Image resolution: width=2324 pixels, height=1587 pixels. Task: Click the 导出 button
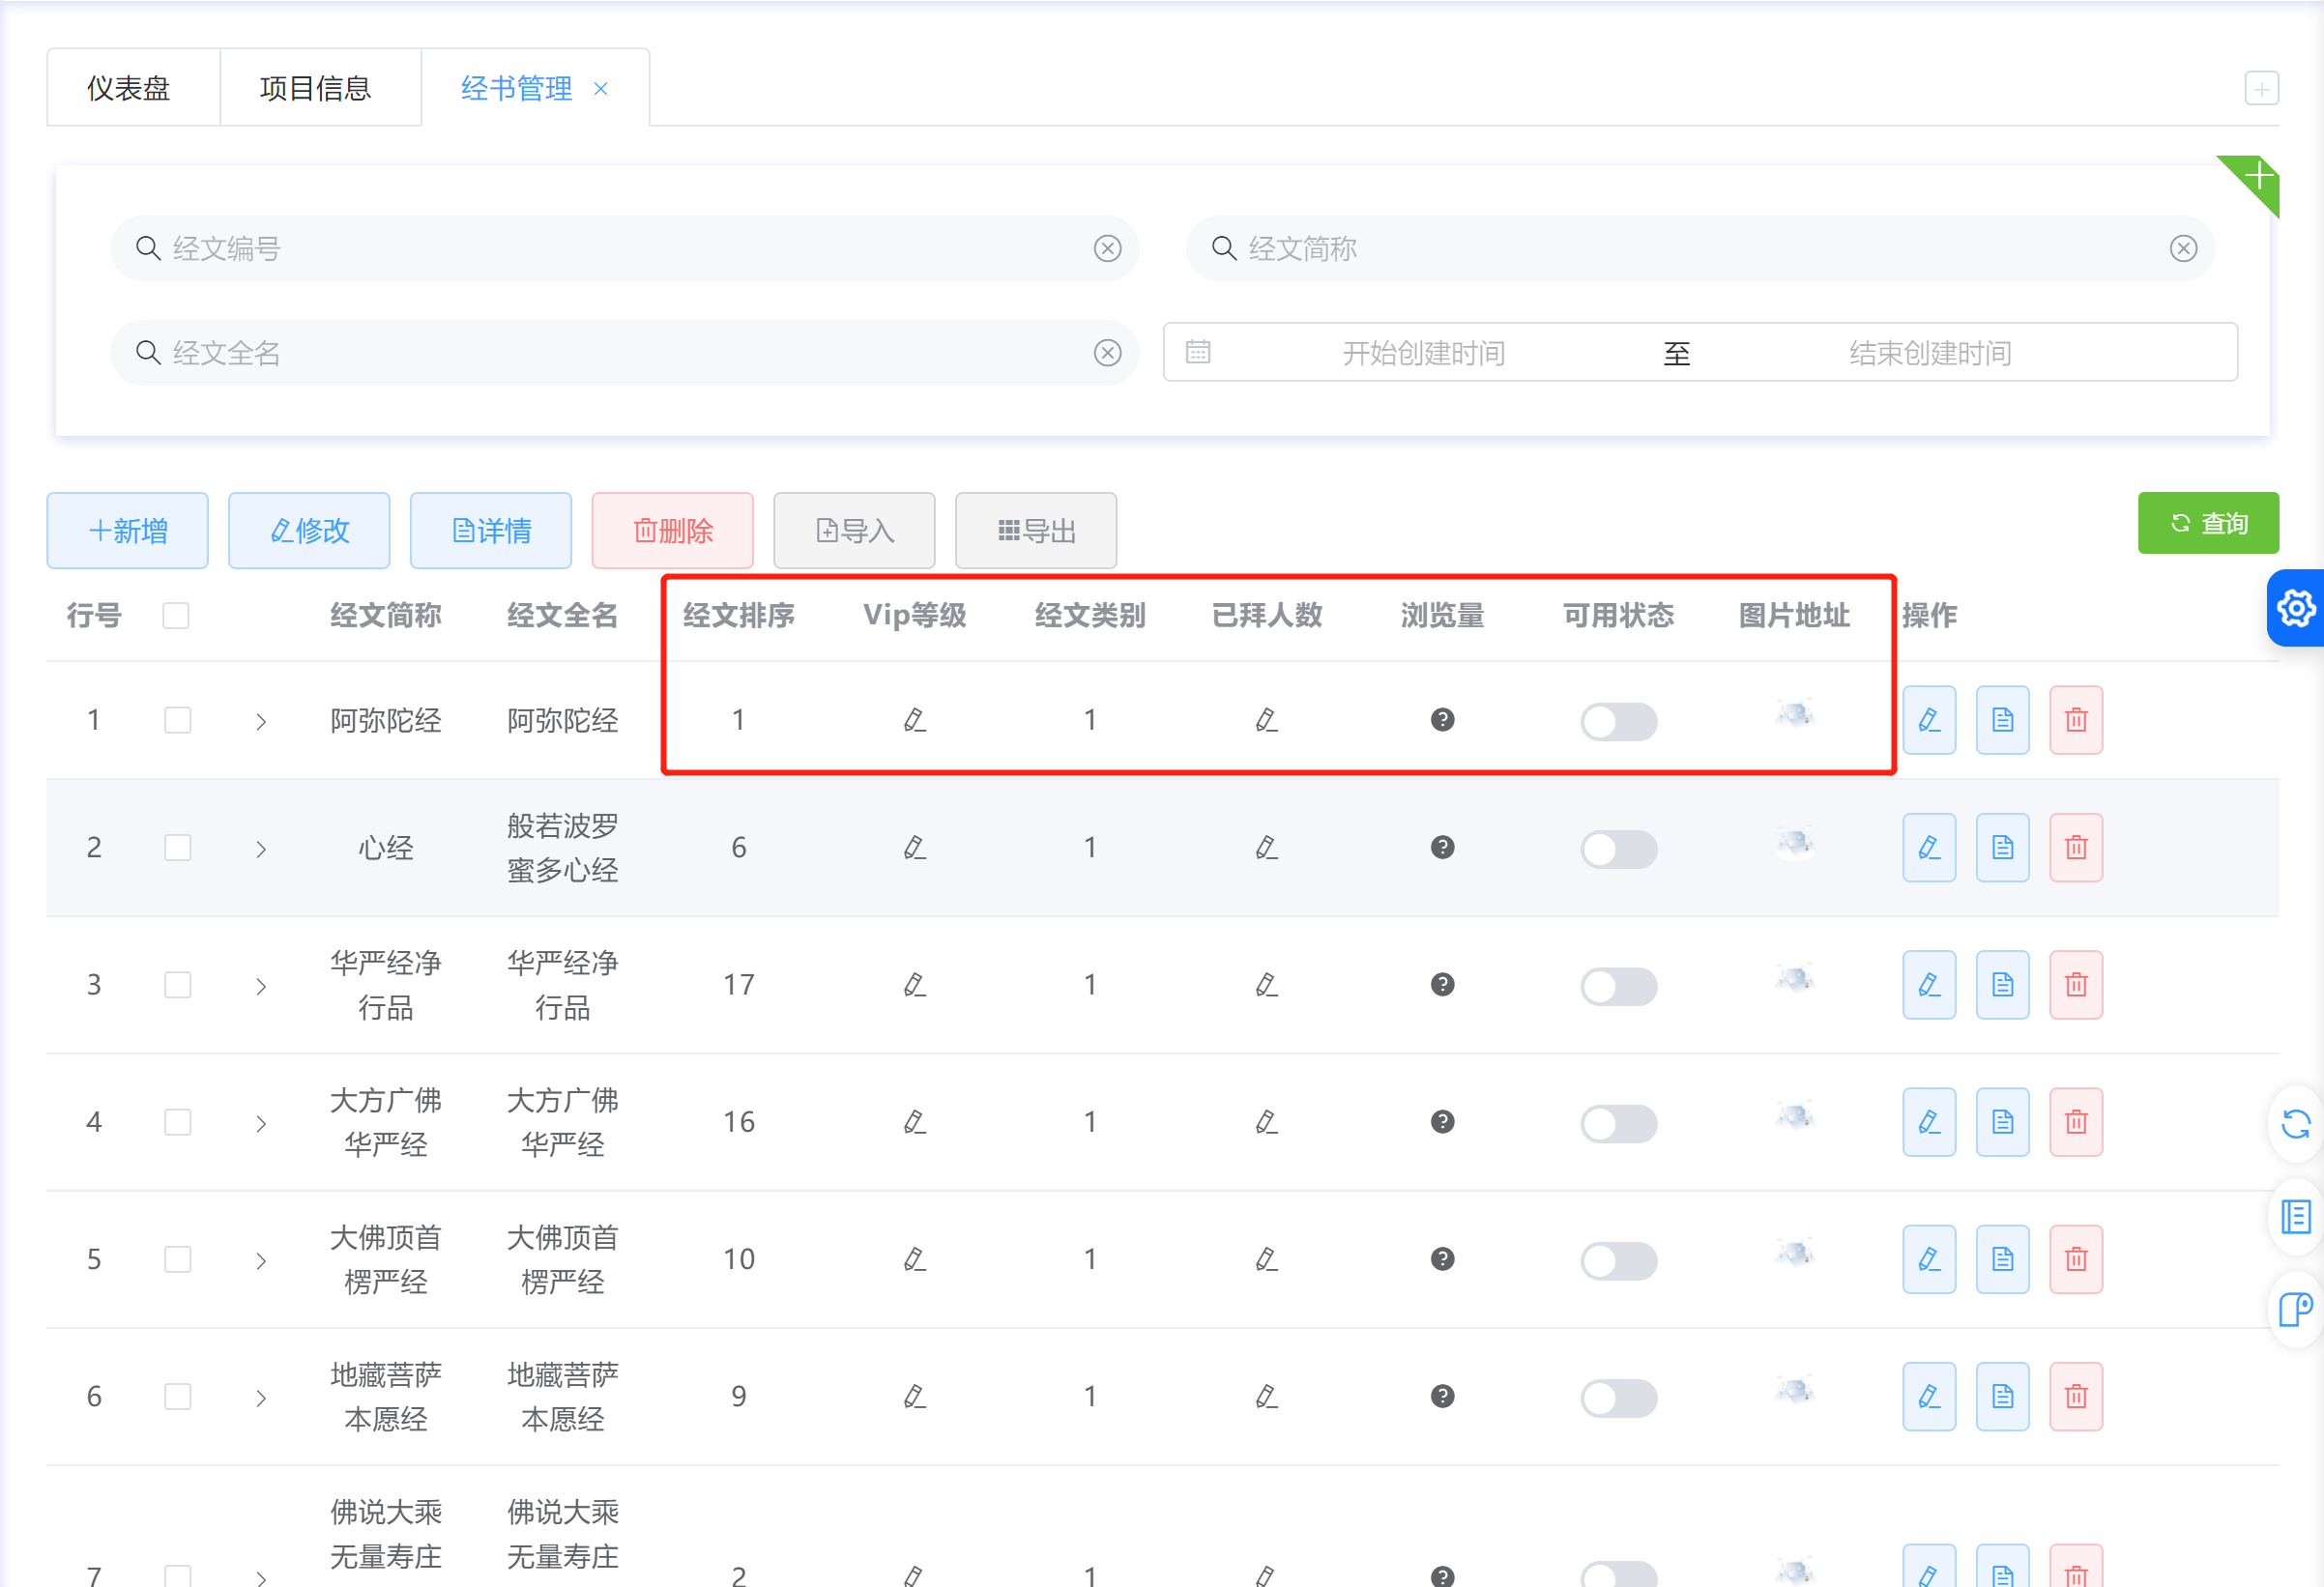pos(1036,530)
